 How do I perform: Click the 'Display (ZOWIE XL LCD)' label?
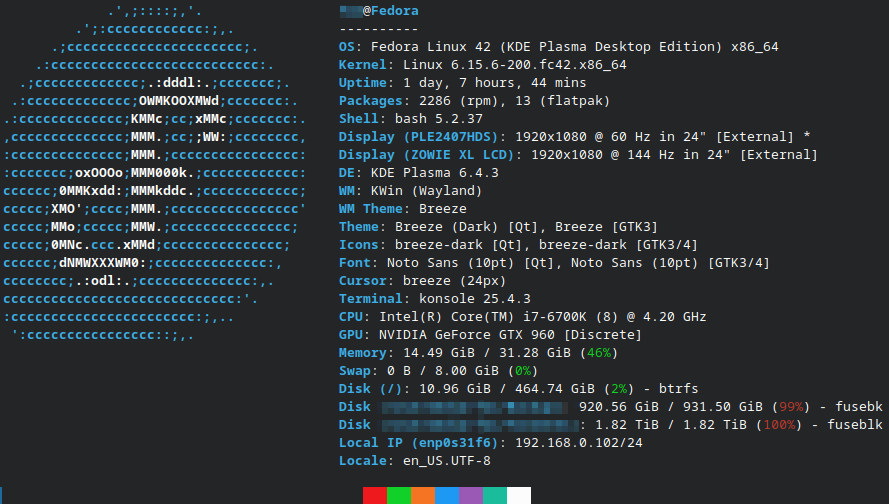pyautogui.click(x=426, y=155)
